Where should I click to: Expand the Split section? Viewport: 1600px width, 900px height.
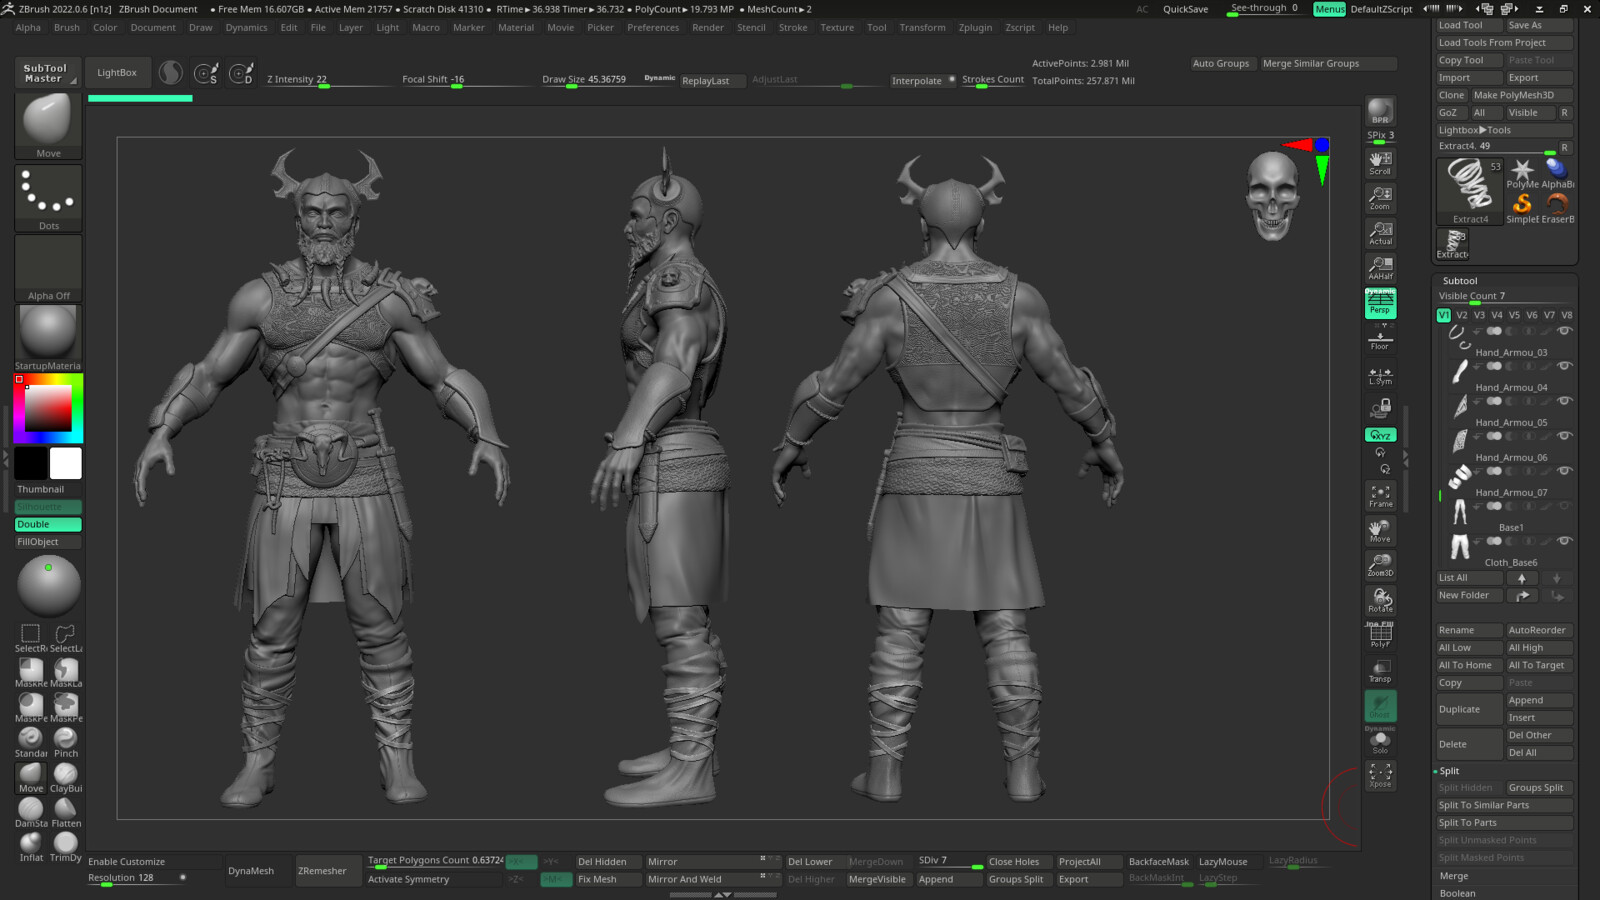click(1449, 771)
